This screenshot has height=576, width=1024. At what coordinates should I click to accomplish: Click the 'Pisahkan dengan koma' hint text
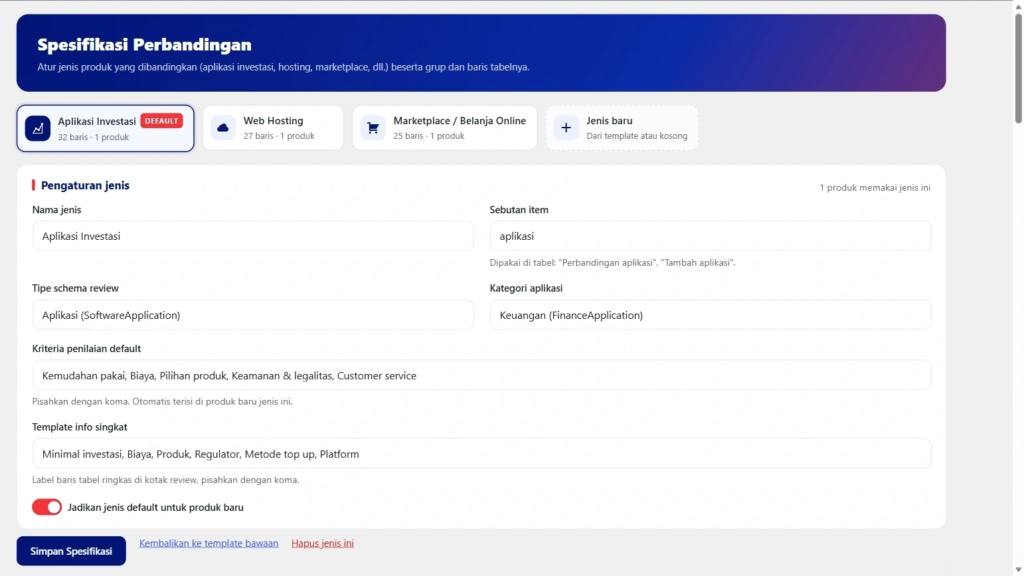coord(163,402)
